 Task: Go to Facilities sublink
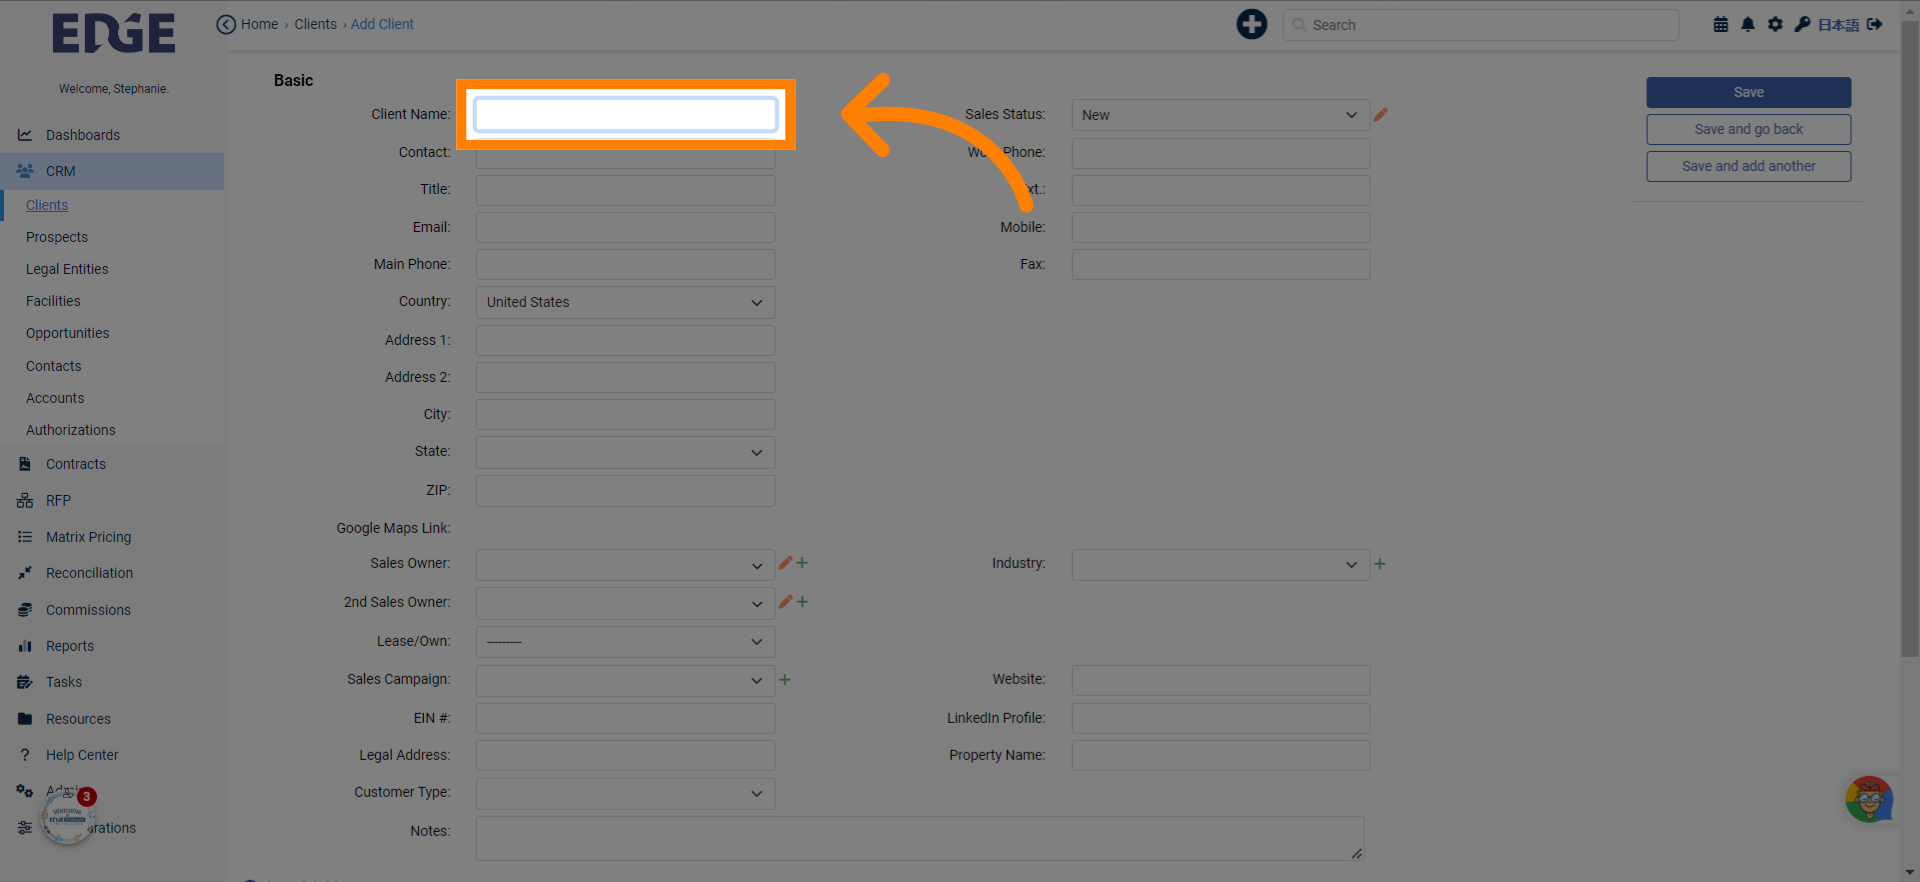(53, 301)
